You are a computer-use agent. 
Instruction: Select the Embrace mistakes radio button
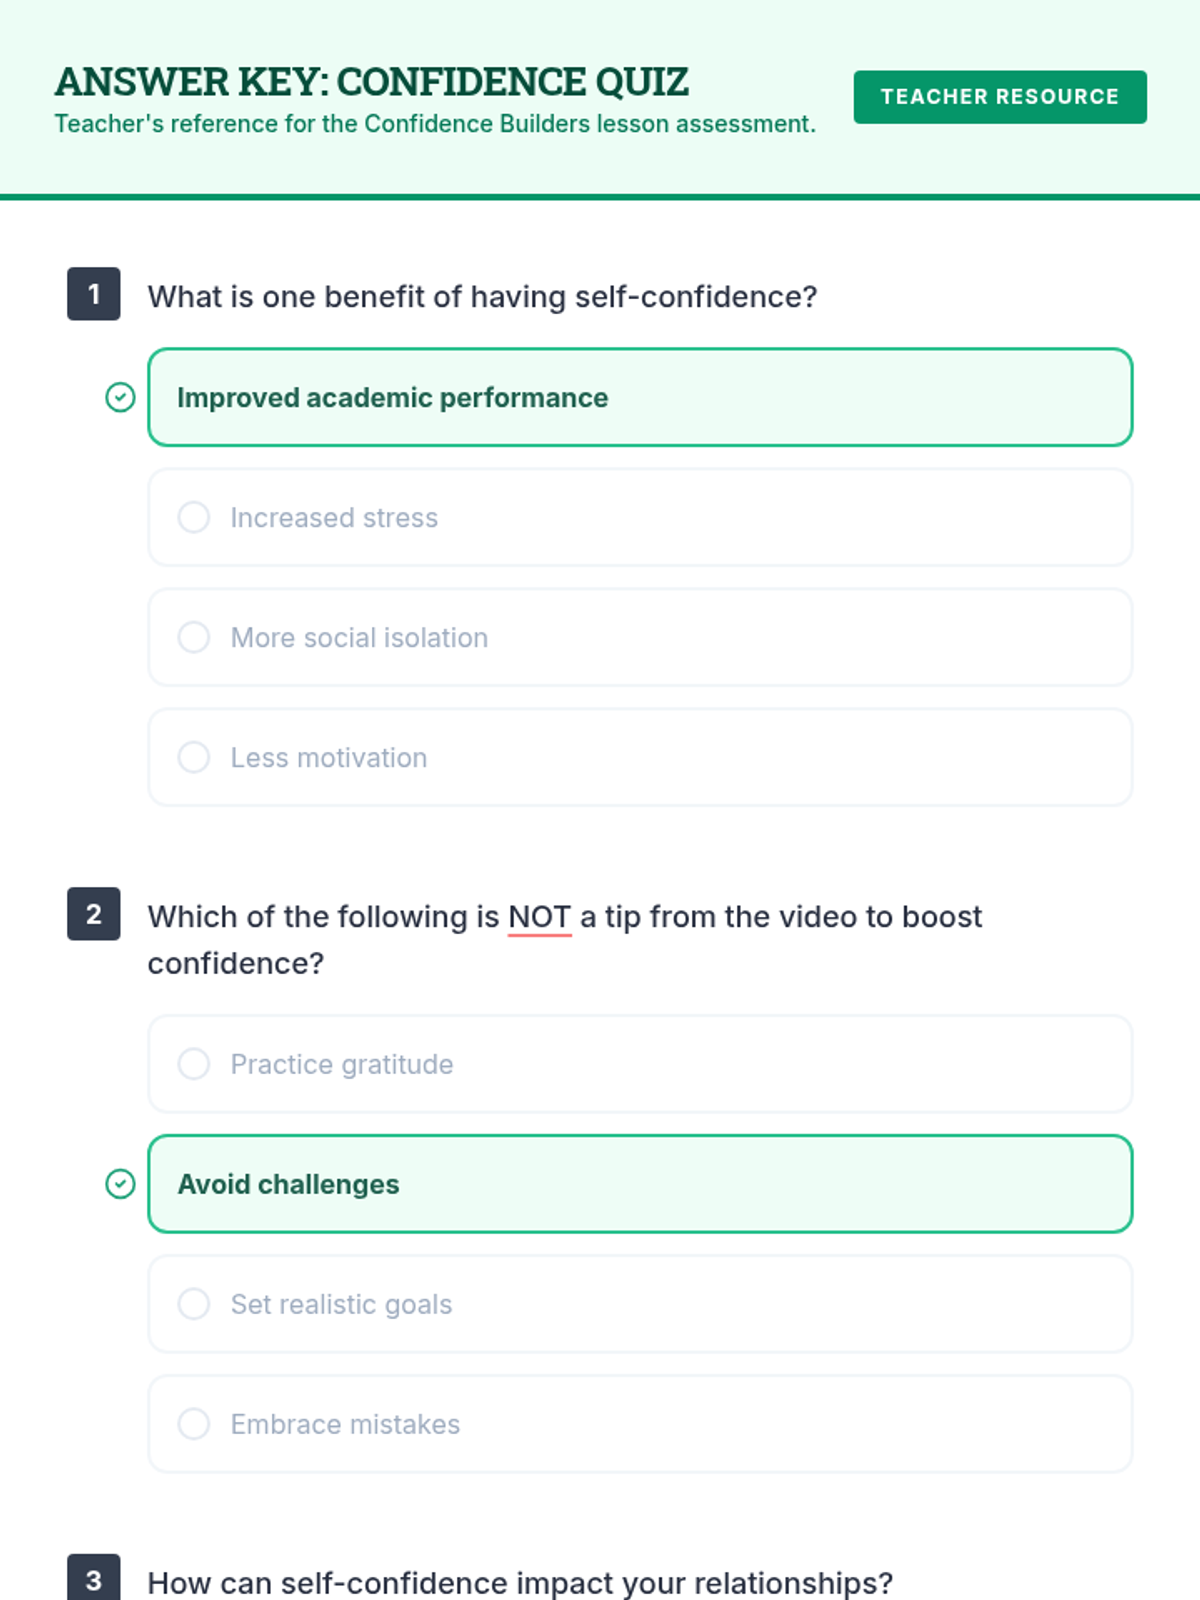coord(194,1424)
